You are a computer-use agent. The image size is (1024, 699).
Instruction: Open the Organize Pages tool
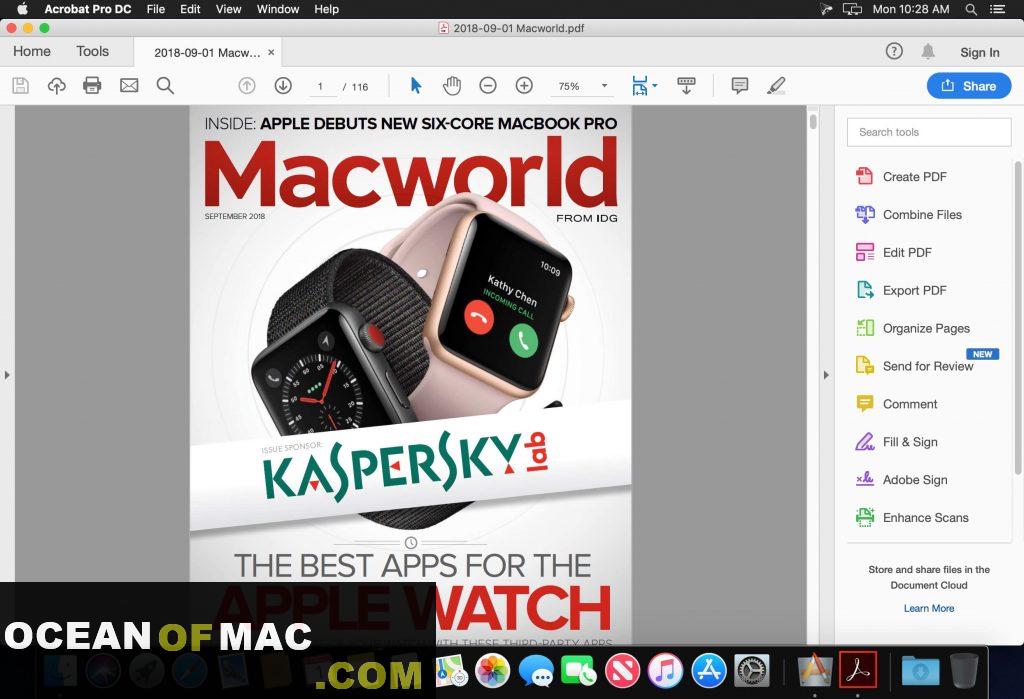[x=912, y=328]
